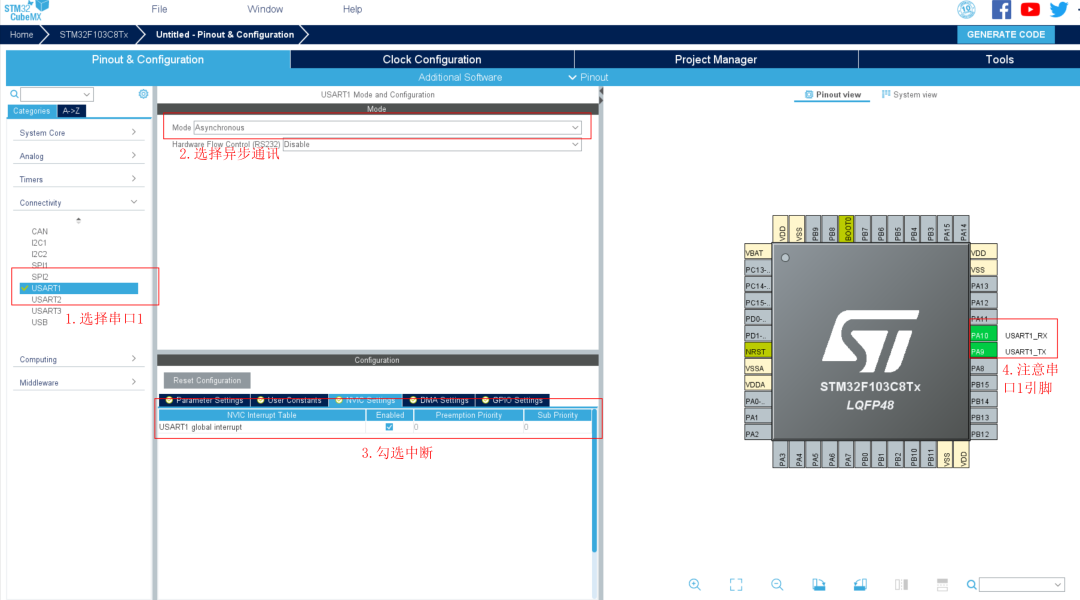Viewport: 1080px width, 600px height.
Task: Open Additional Software
Action: coord(460,77)
